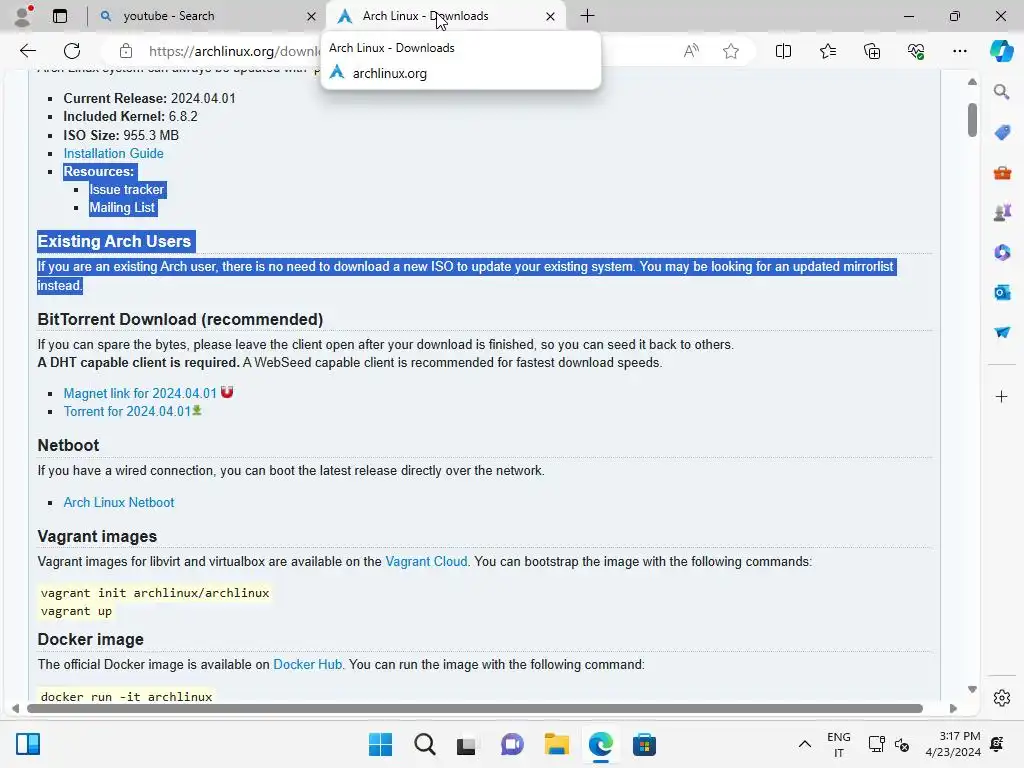The height and width of the screenshot is (768, 1024).
Task: Open sidebar settings gear icon
Action: [1002, 698]
